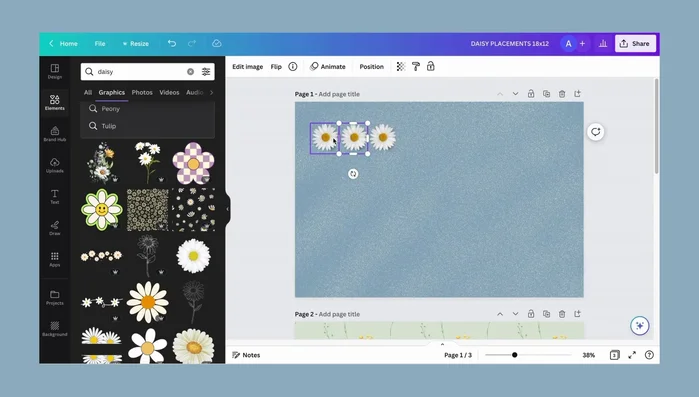Open the Resize dropdown
The height and width of the screenshot is (397, 699).
pos(136,43)
